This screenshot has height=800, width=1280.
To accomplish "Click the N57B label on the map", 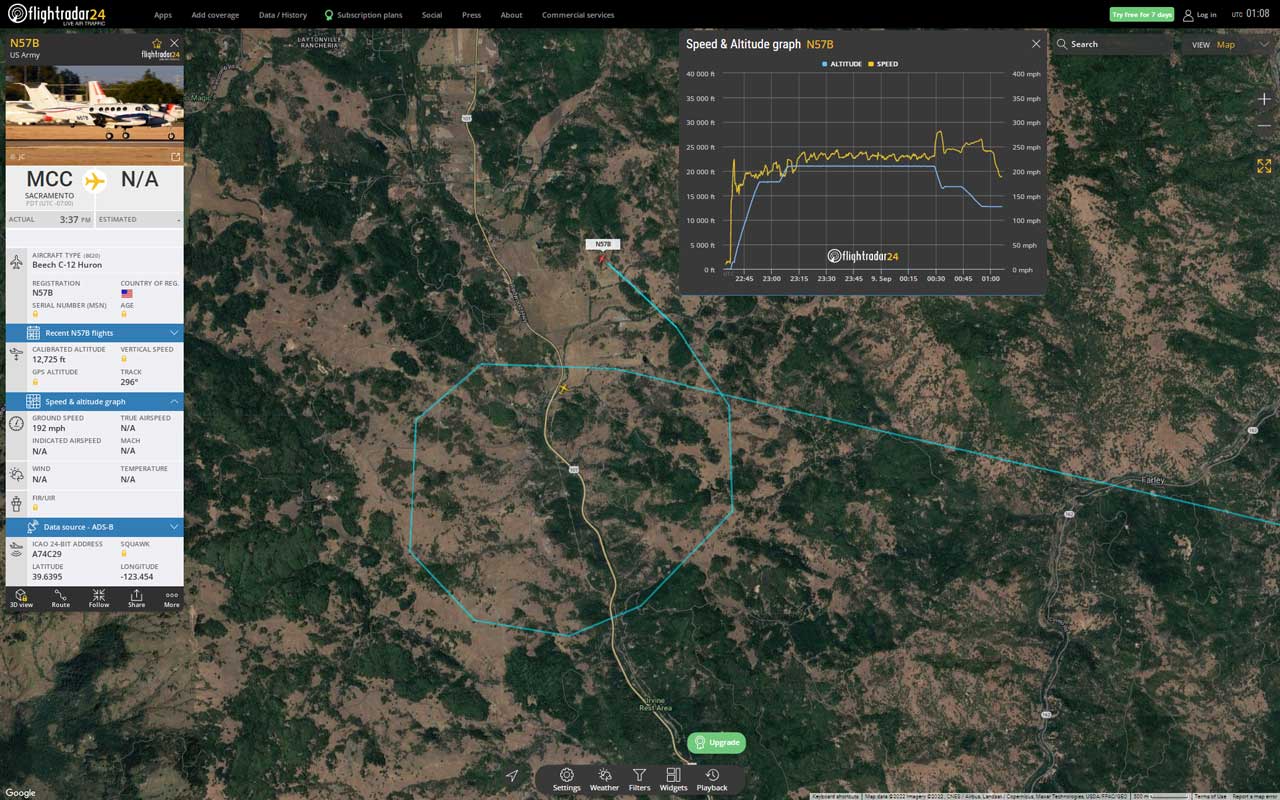I will 603,244.
